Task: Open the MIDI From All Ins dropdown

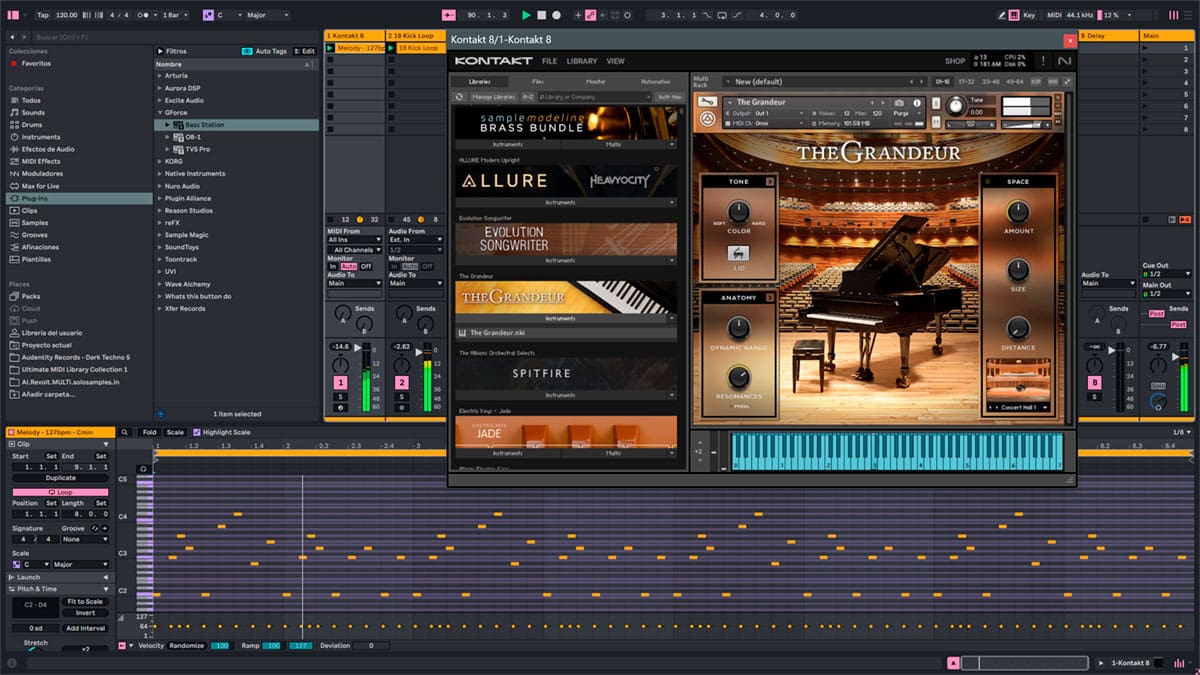Action: pos(355,240)
